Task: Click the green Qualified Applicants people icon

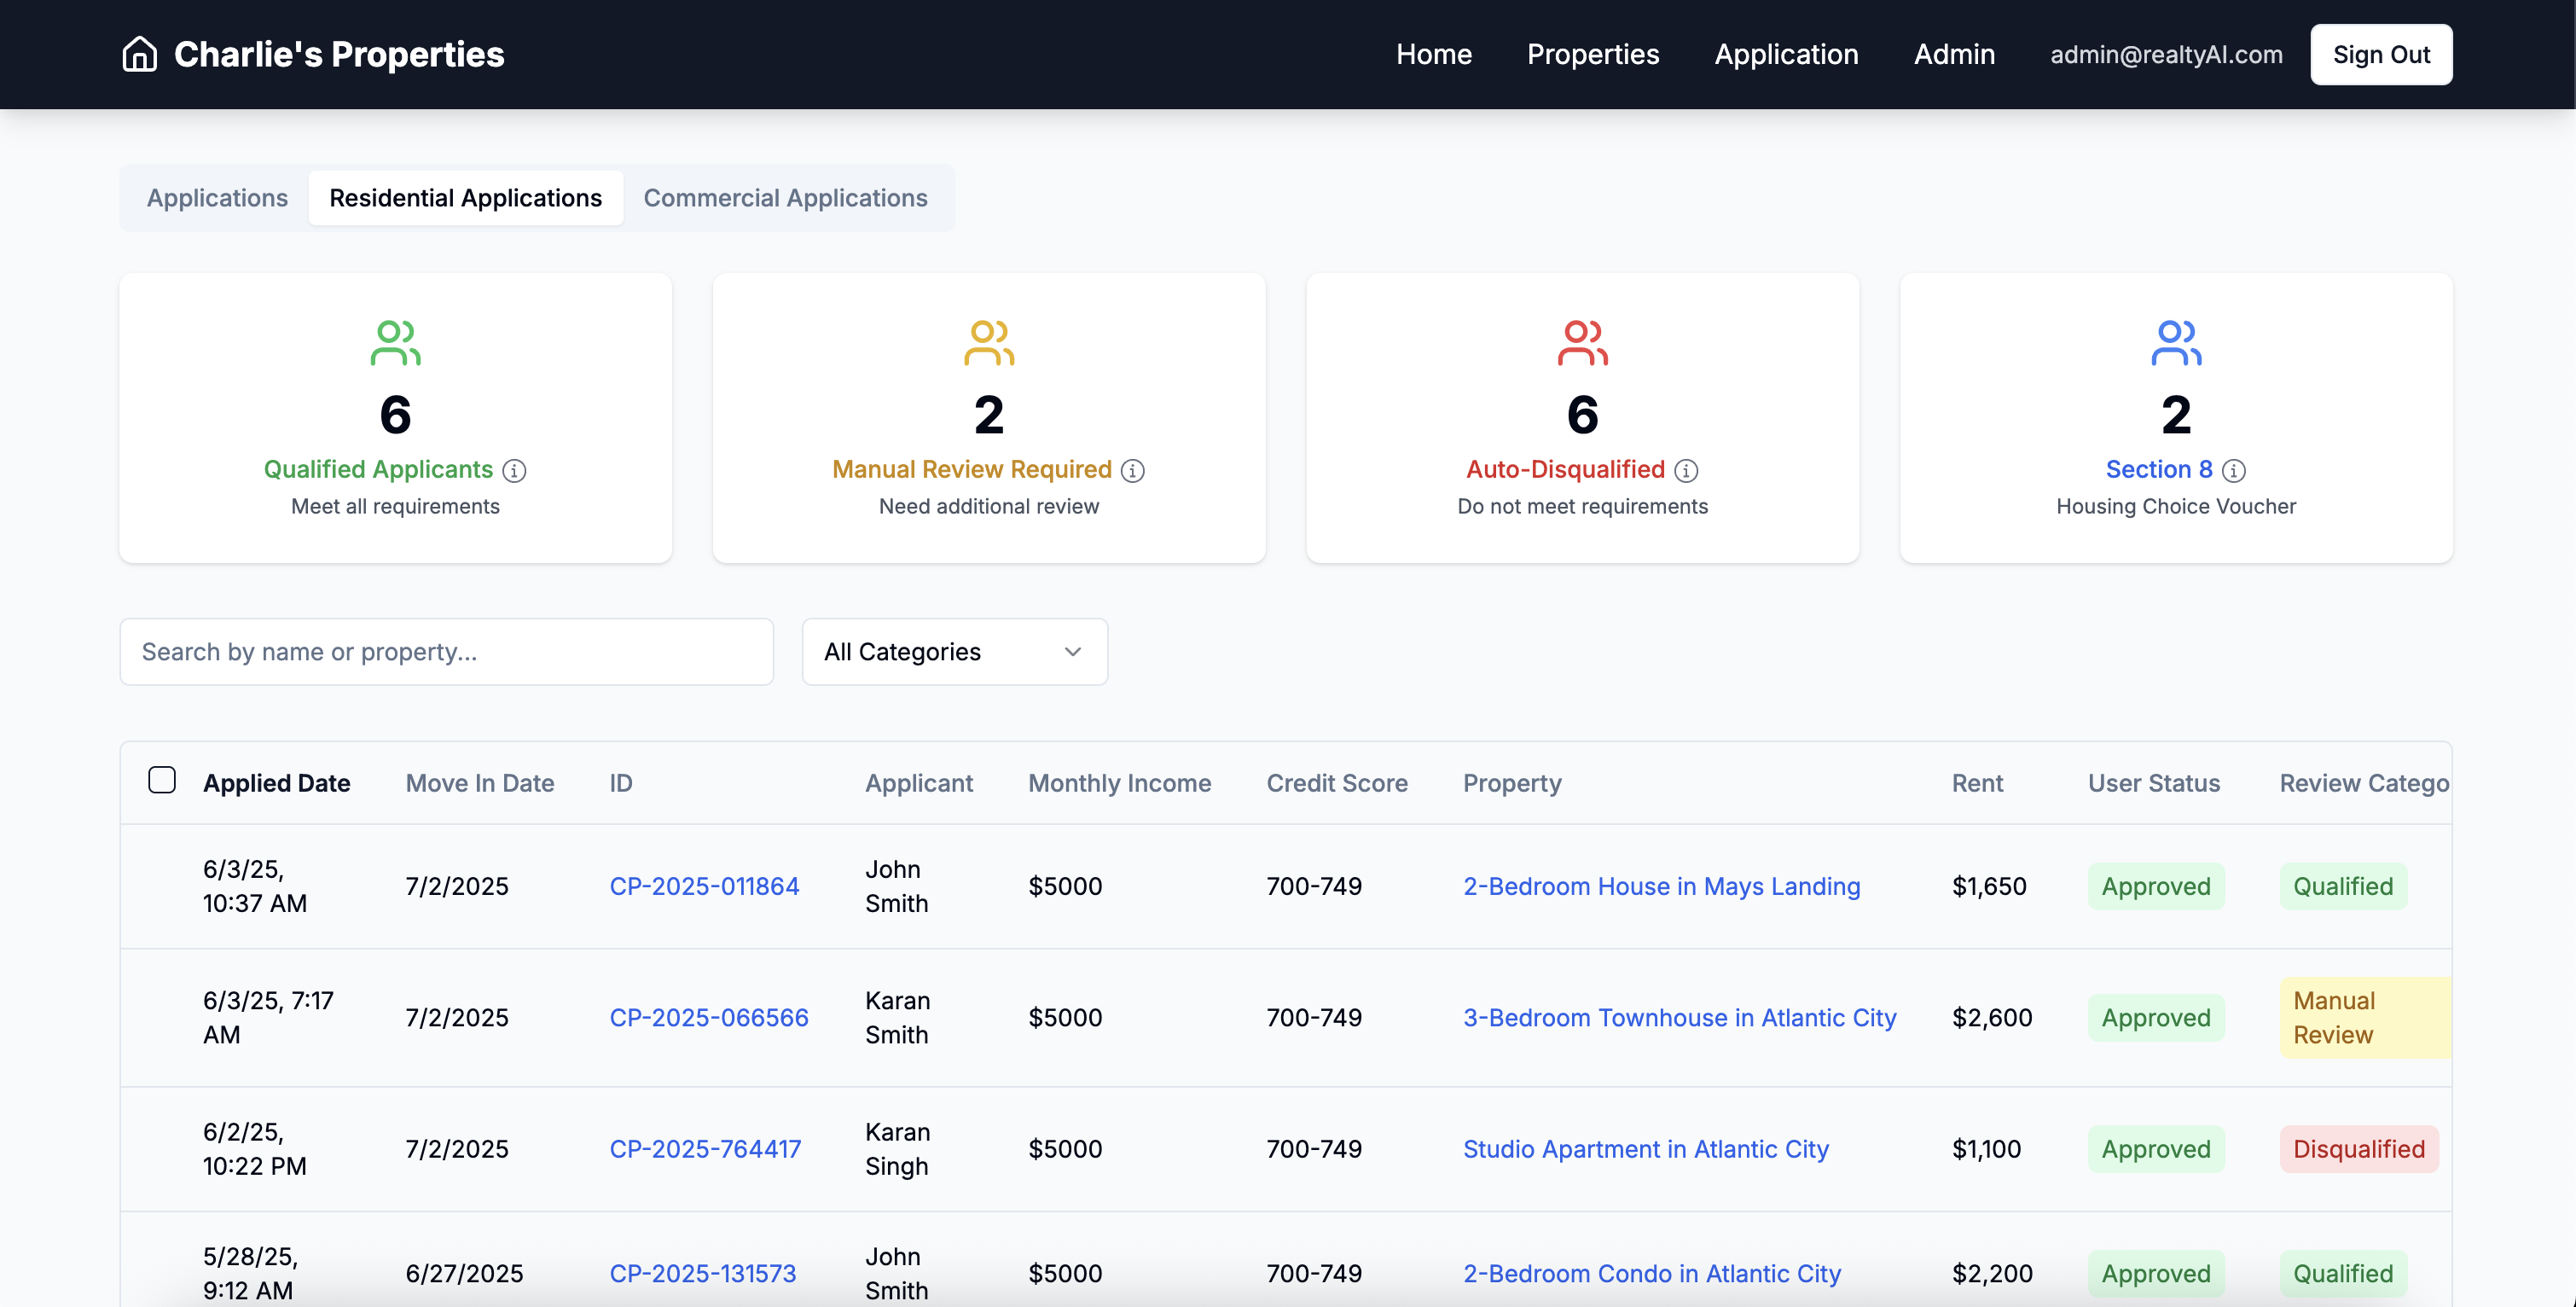Action: [x=395, y=343]
